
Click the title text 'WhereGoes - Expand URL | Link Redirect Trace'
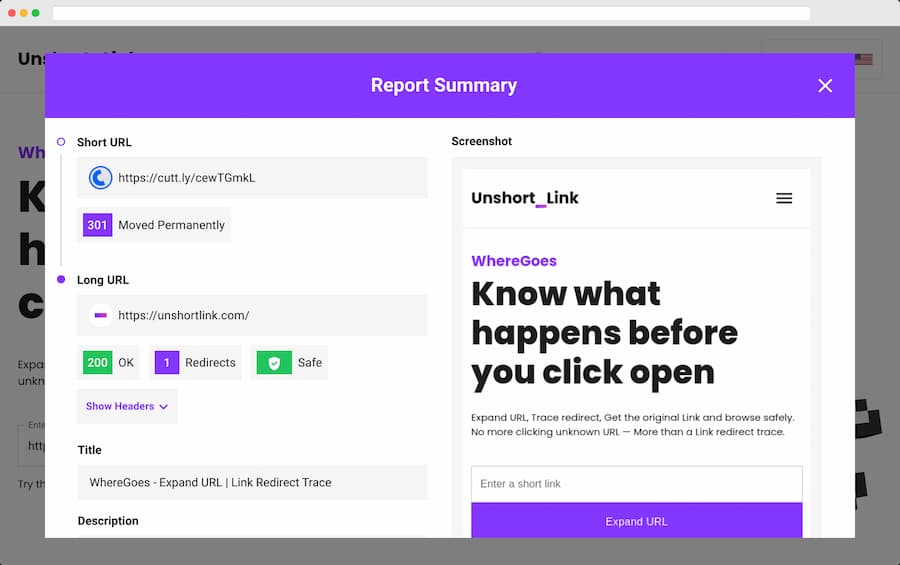point(210,482)
